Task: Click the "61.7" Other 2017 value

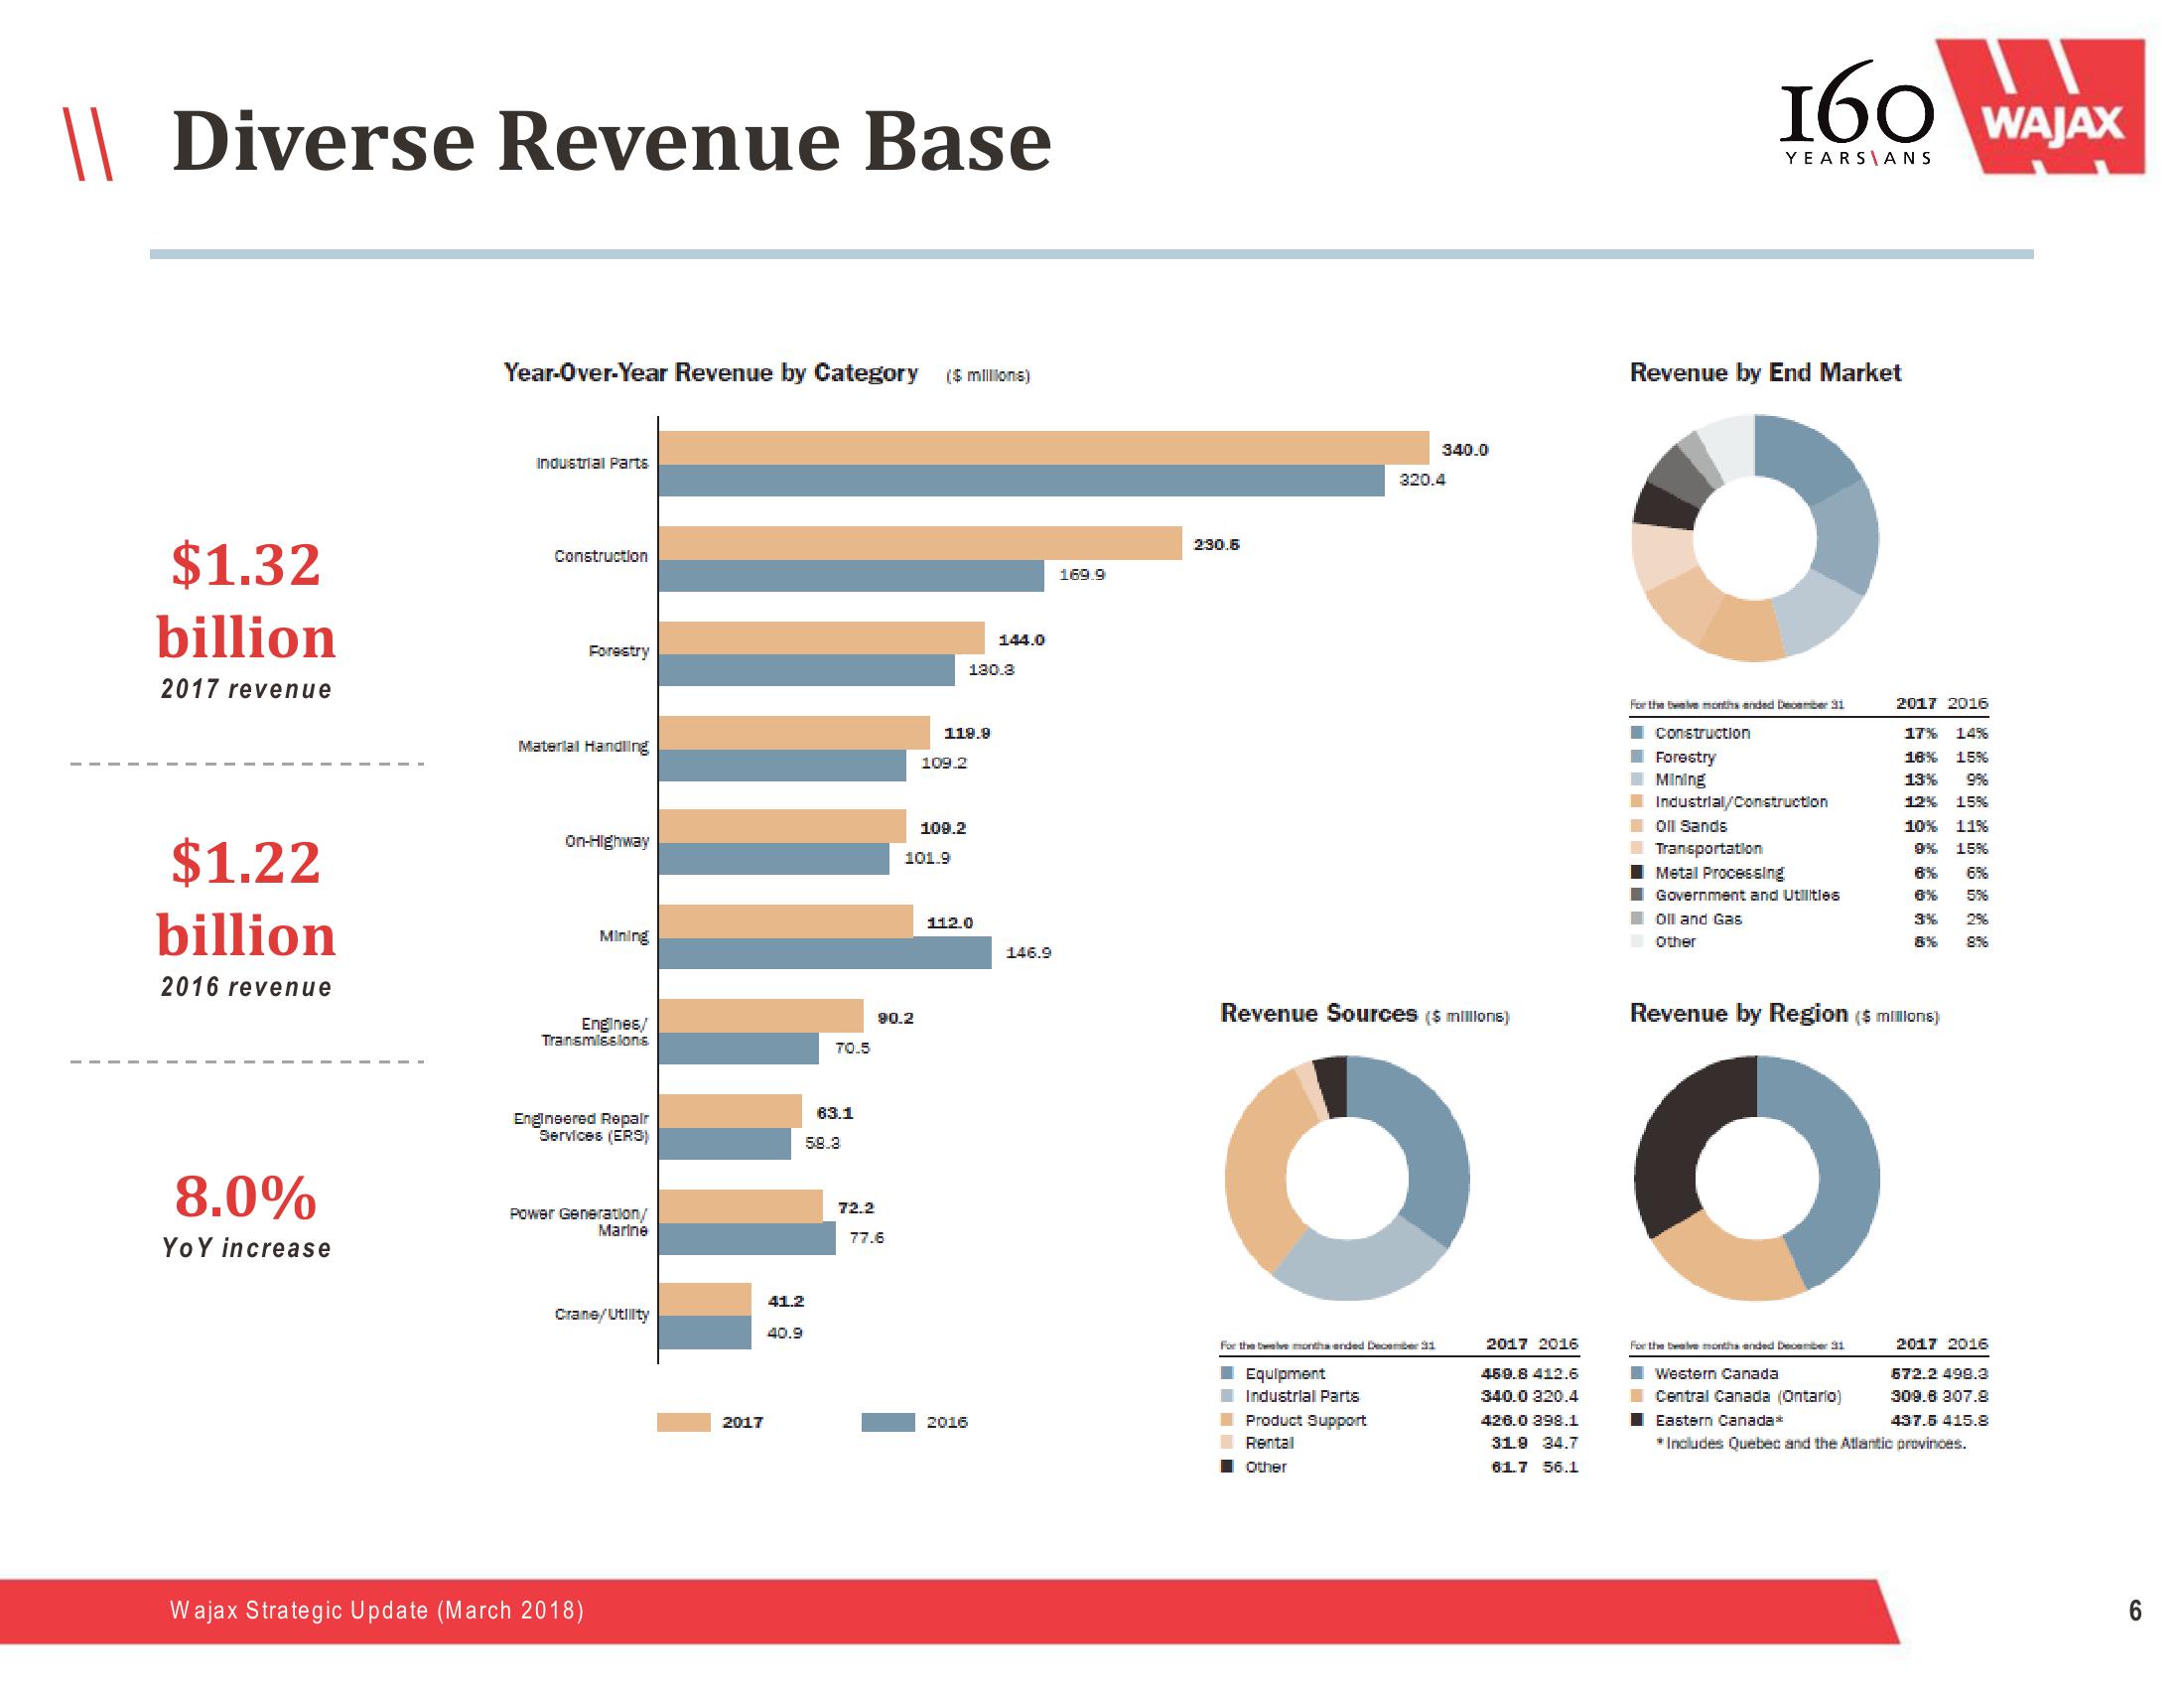Action: (1509, 1467)
